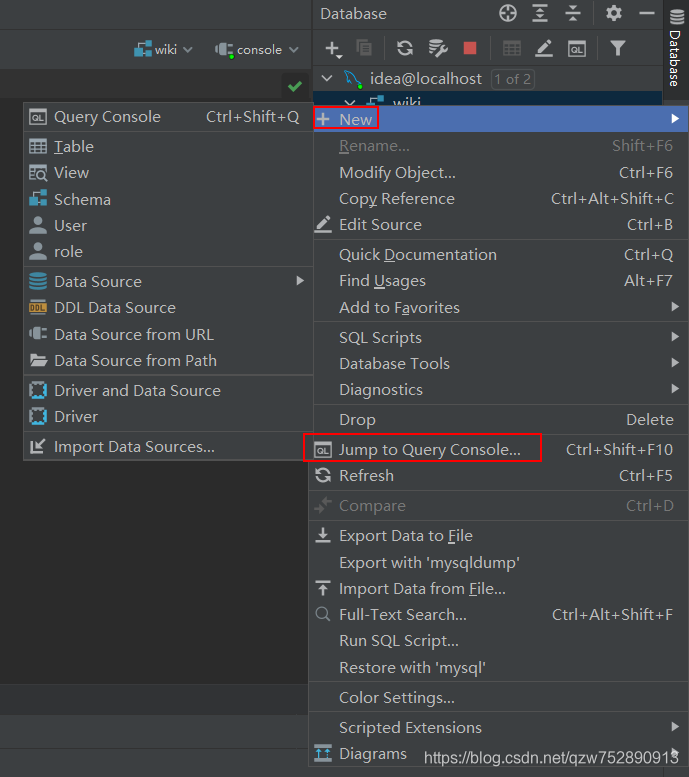
Task: Choose Quick Documentation
Action: point(501,255)
